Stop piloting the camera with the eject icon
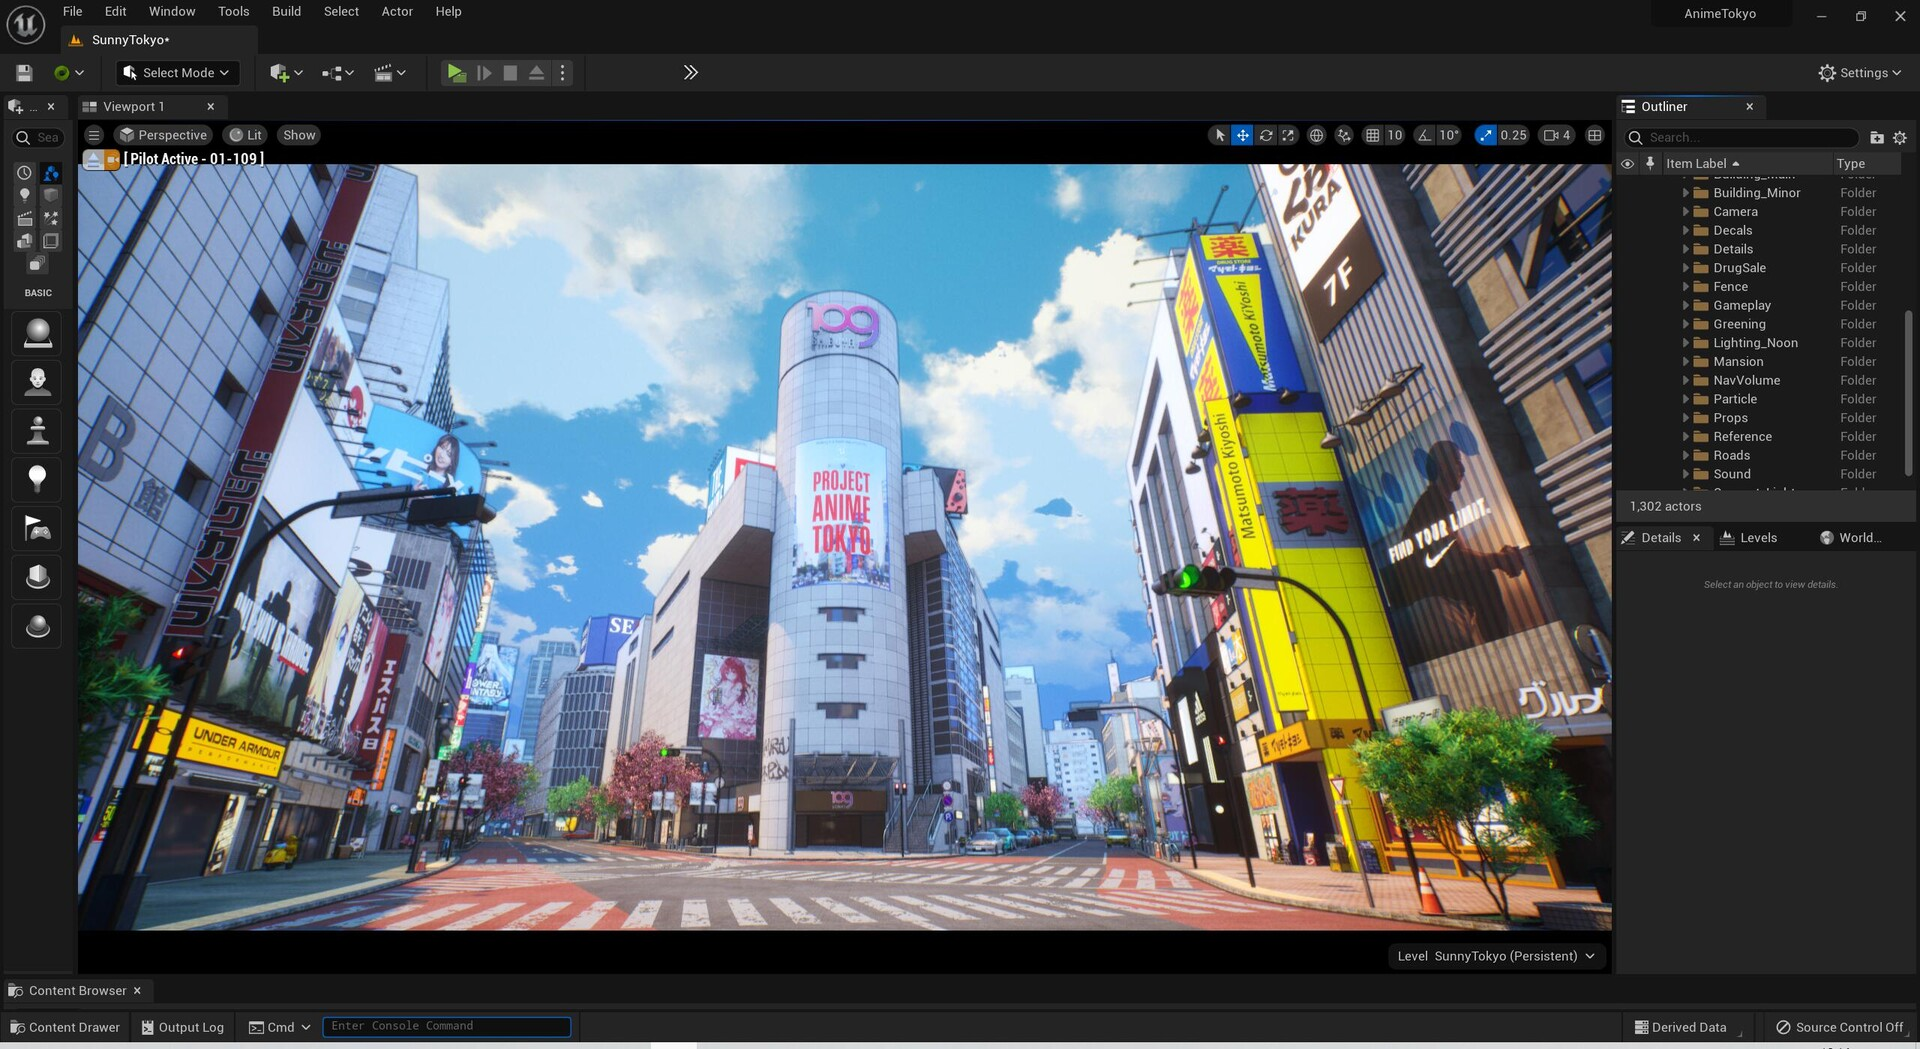This screenshot has height=1049, width=1920. pyautogui.click(x=93, y=159)
